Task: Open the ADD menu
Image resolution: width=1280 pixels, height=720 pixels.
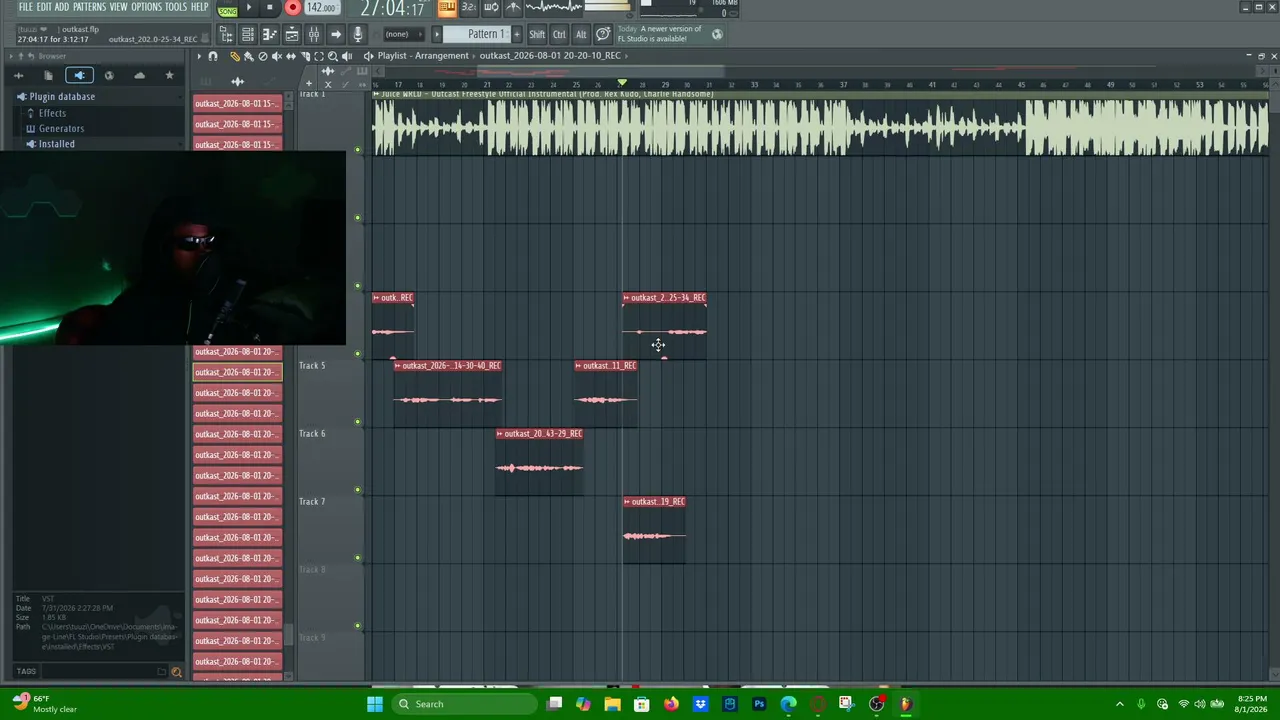Action: [62, 7]
